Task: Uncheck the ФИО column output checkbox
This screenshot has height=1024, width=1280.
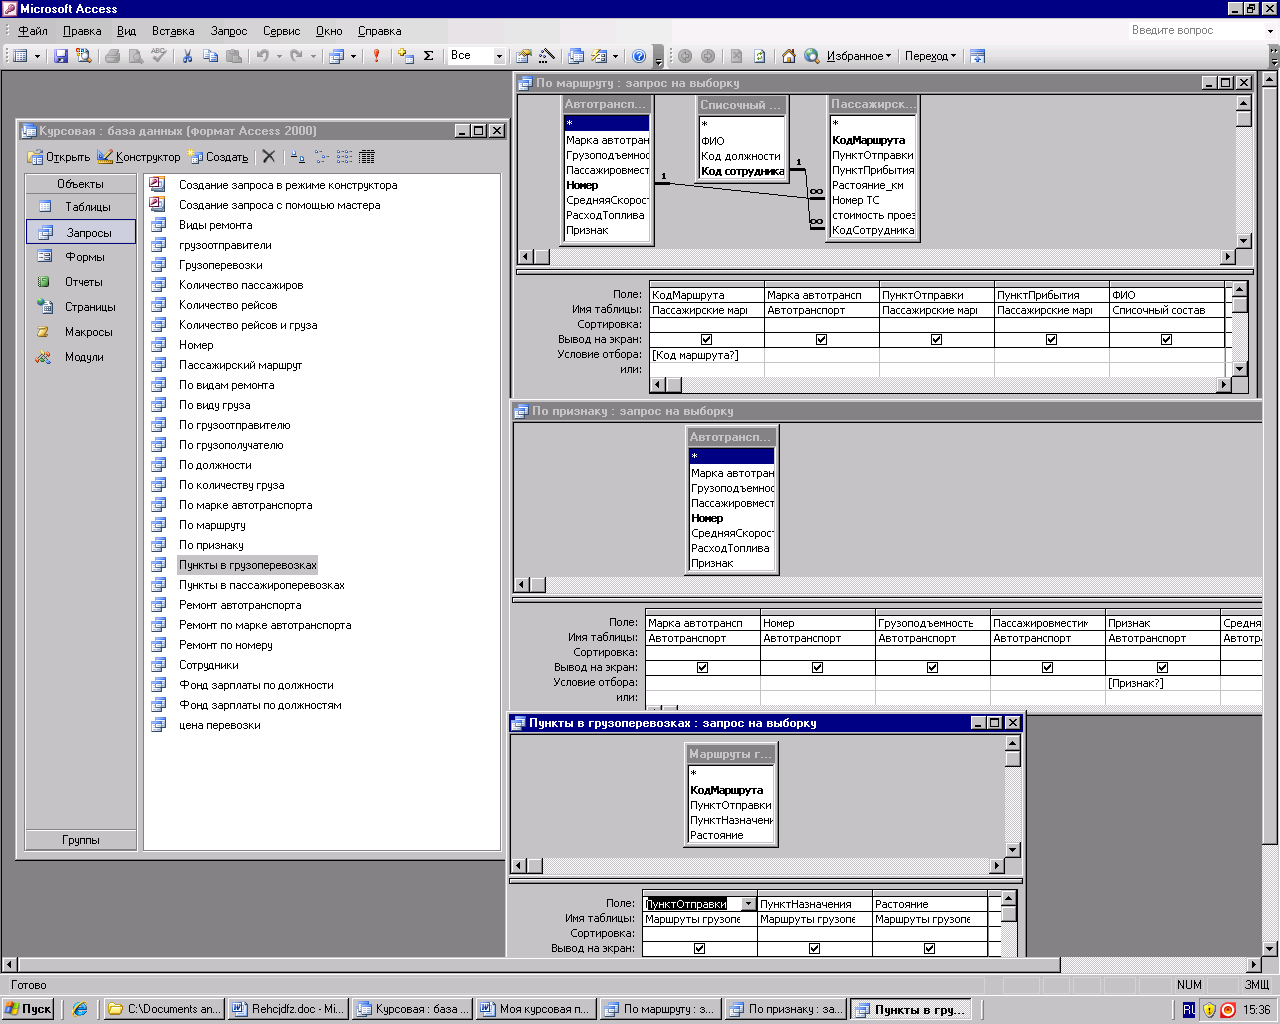Action: (1166, 340)
